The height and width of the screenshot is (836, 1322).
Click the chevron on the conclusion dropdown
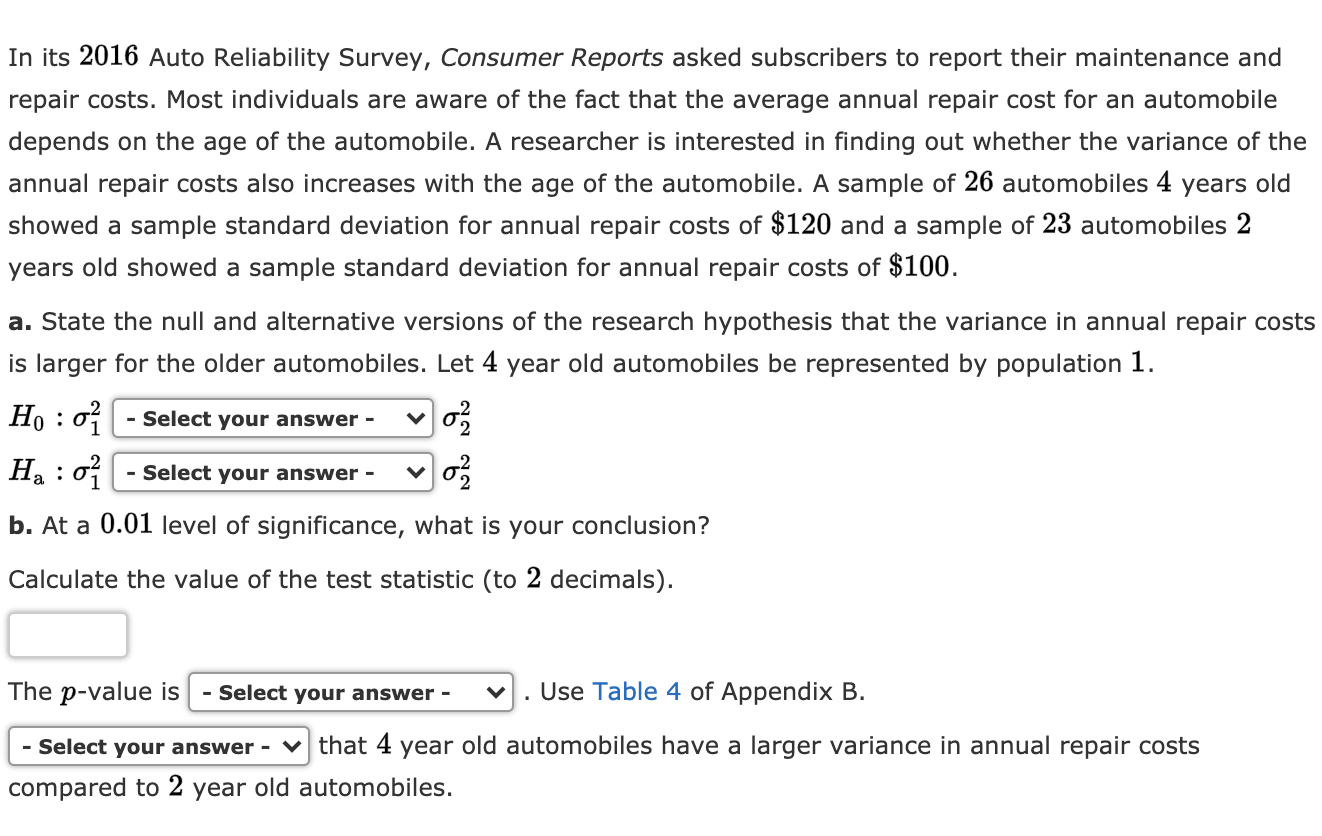(x=291, y=746)
